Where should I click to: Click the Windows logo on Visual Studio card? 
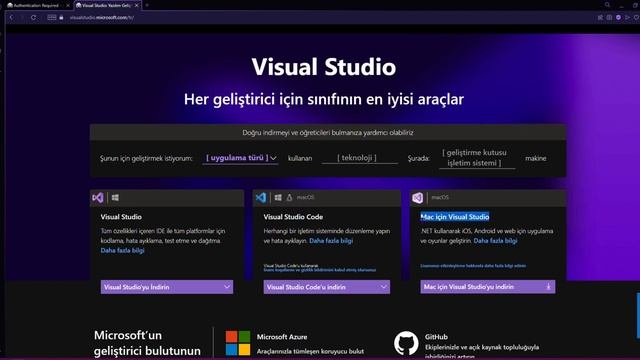(x=115, y=198)
